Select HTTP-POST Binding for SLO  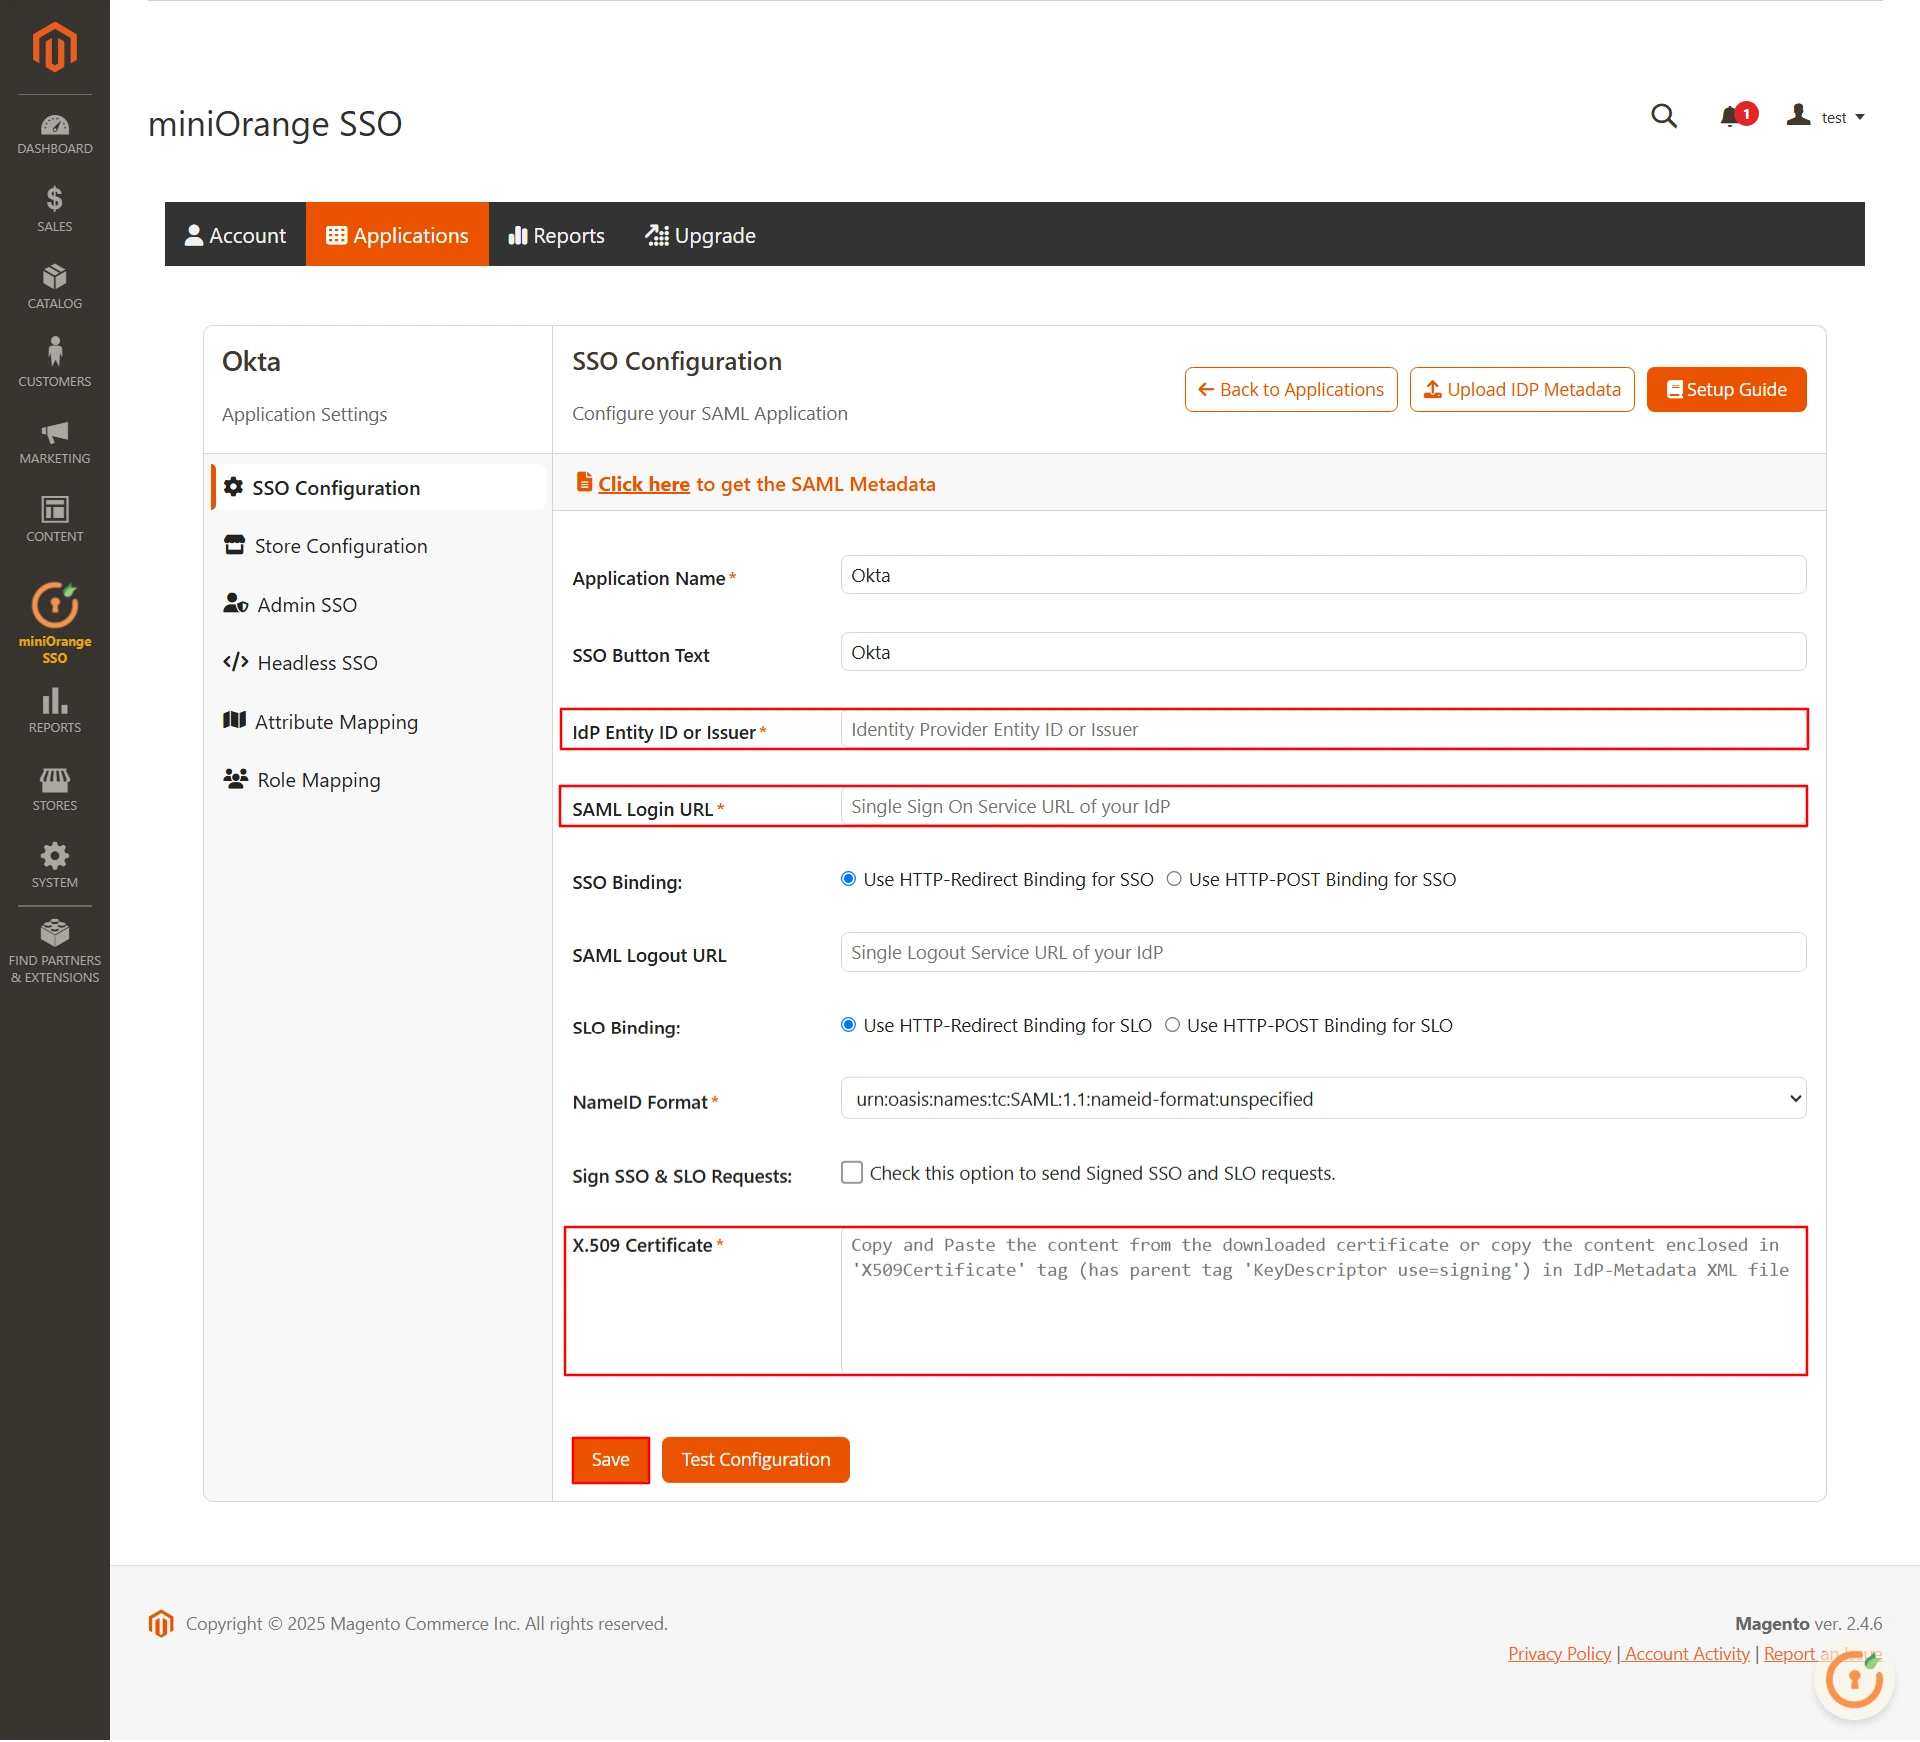[1171, 1024]
